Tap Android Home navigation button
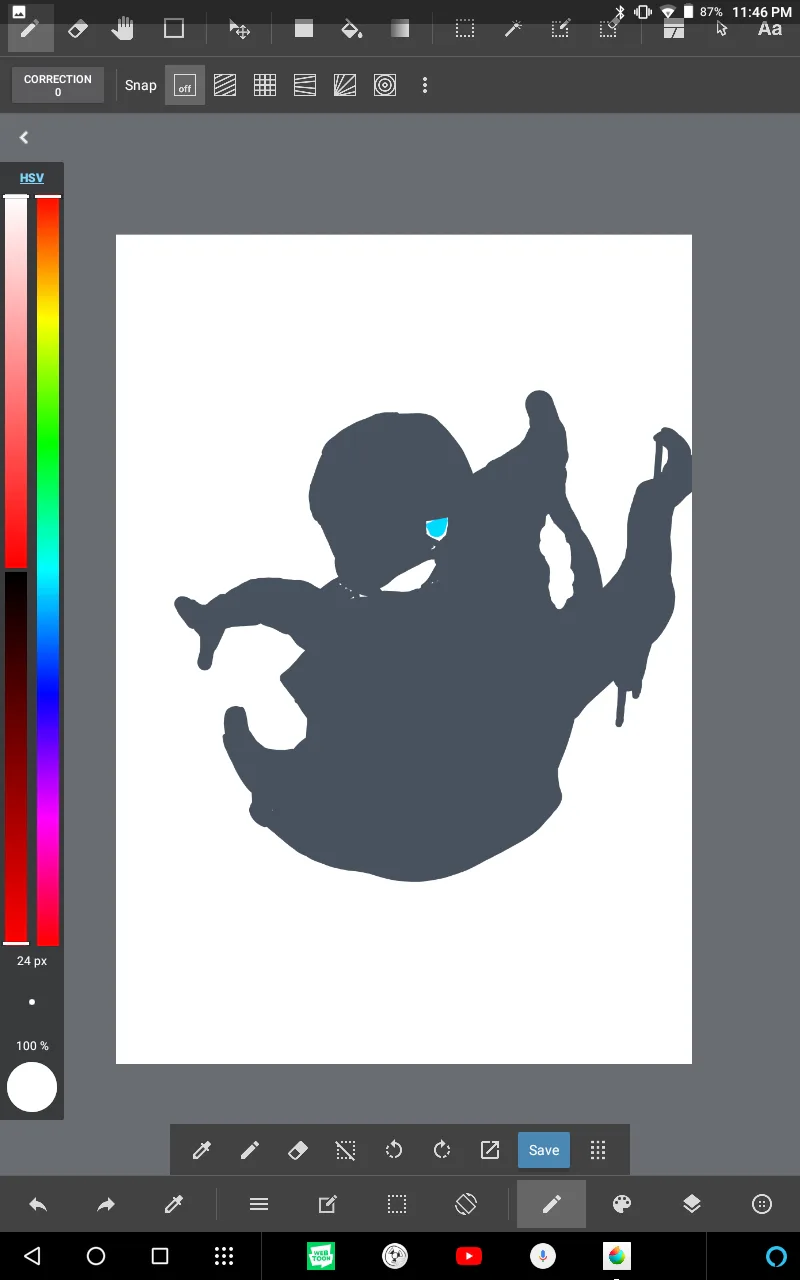The height and width of the screenshot is (1280, 800). coord(96,1256)
